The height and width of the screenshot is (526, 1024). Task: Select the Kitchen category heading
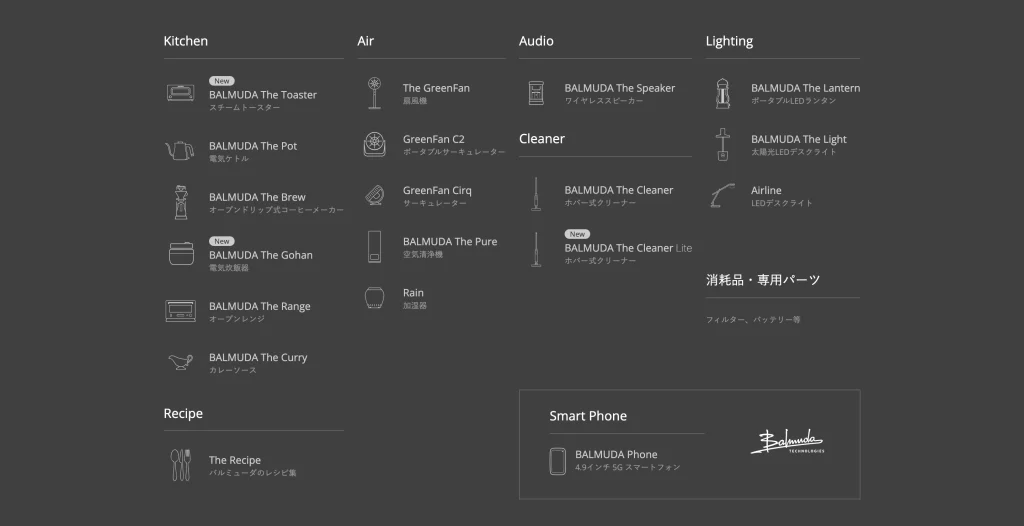point(185,41)
